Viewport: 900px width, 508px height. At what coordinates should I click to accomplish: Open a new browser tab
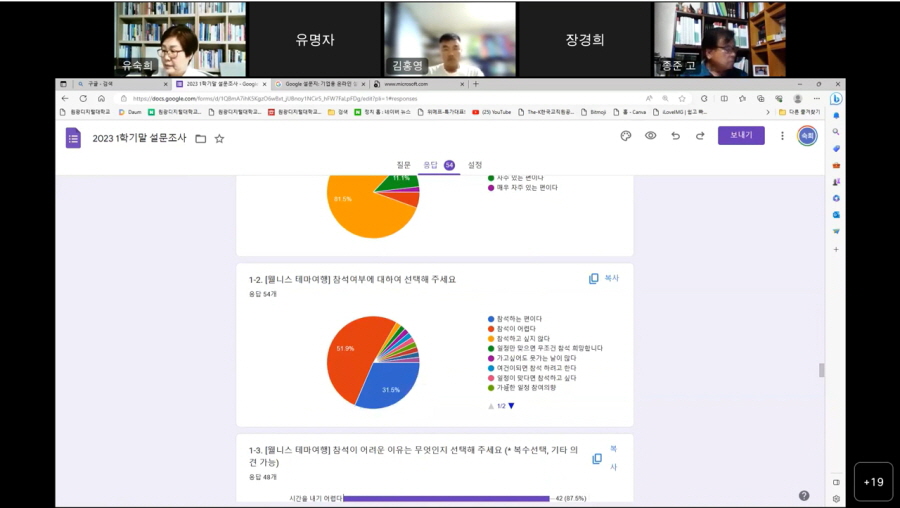point(475,84)
